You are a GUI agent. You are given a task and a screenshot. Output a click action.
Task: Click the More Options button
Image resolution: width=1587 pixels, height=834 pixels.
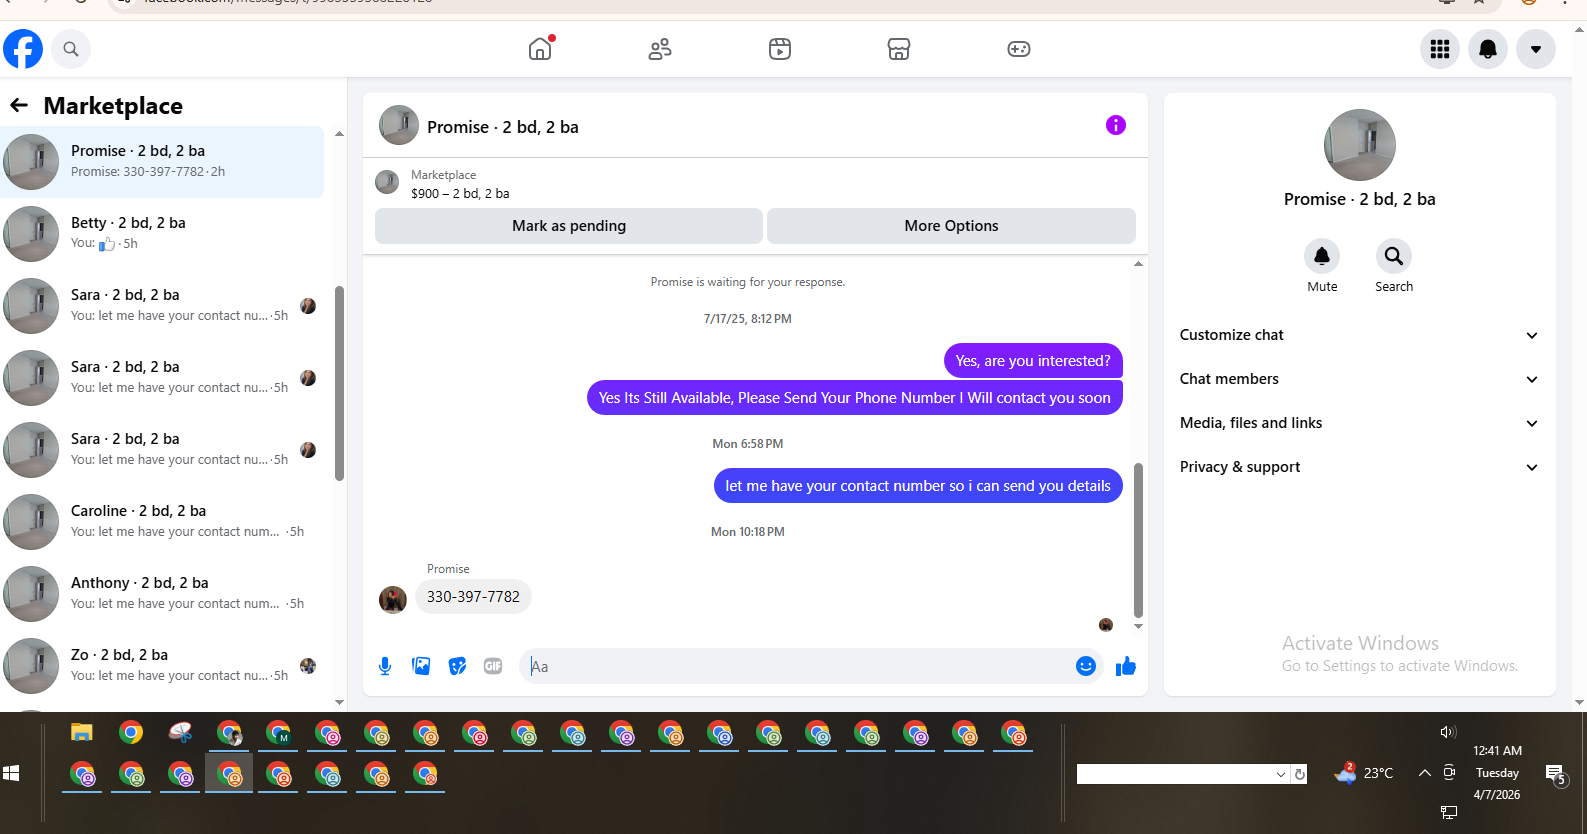951,226
